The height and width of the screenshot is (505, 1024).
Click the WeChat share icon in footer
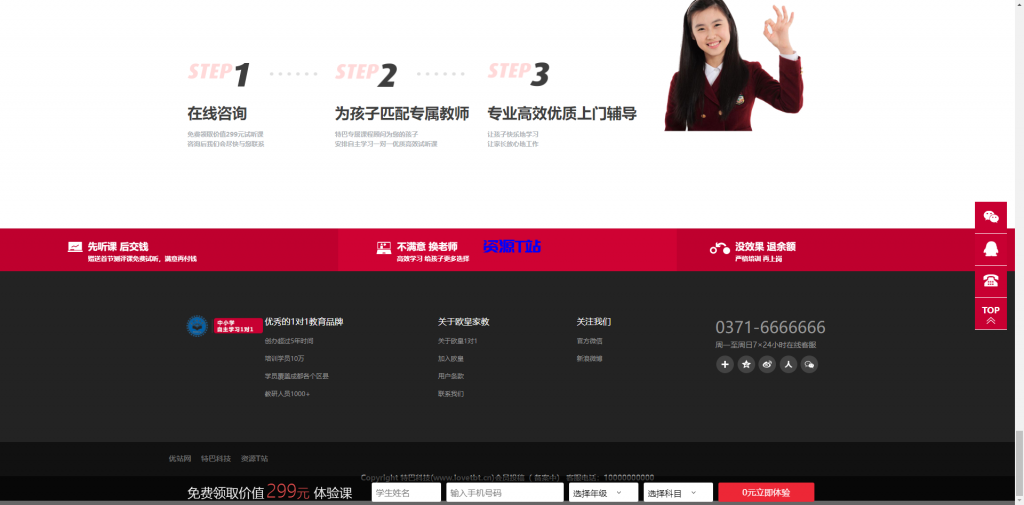809,365
